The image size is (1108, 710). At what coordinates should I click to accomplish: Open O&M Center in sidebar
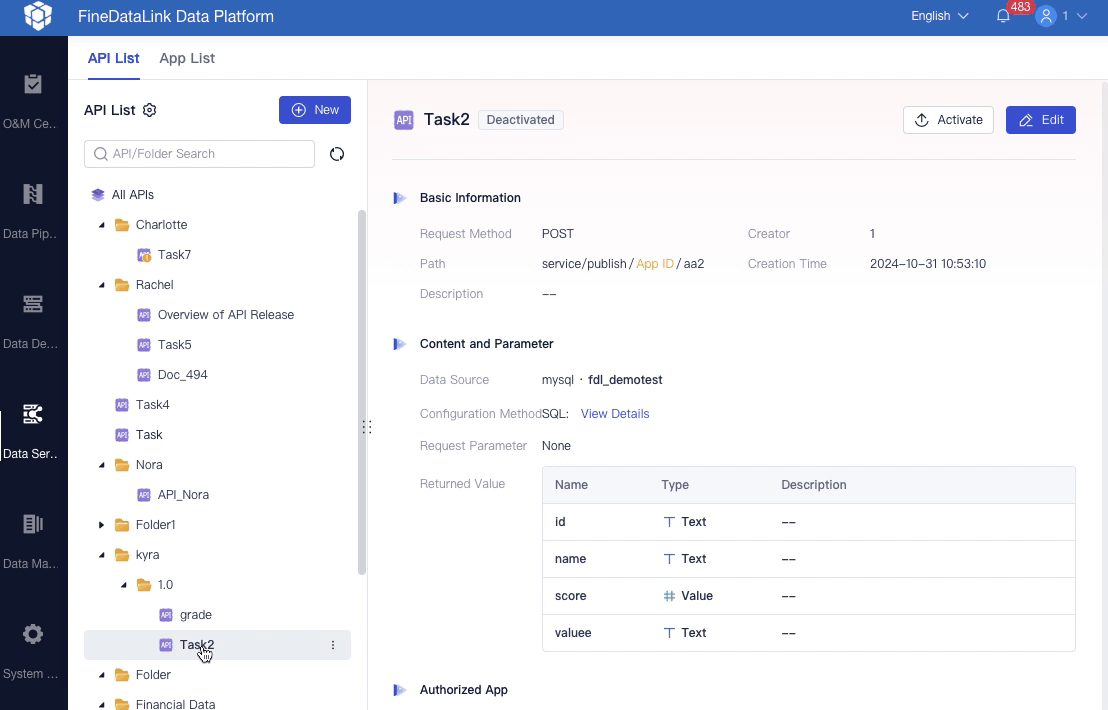click(x=33, y=101)
